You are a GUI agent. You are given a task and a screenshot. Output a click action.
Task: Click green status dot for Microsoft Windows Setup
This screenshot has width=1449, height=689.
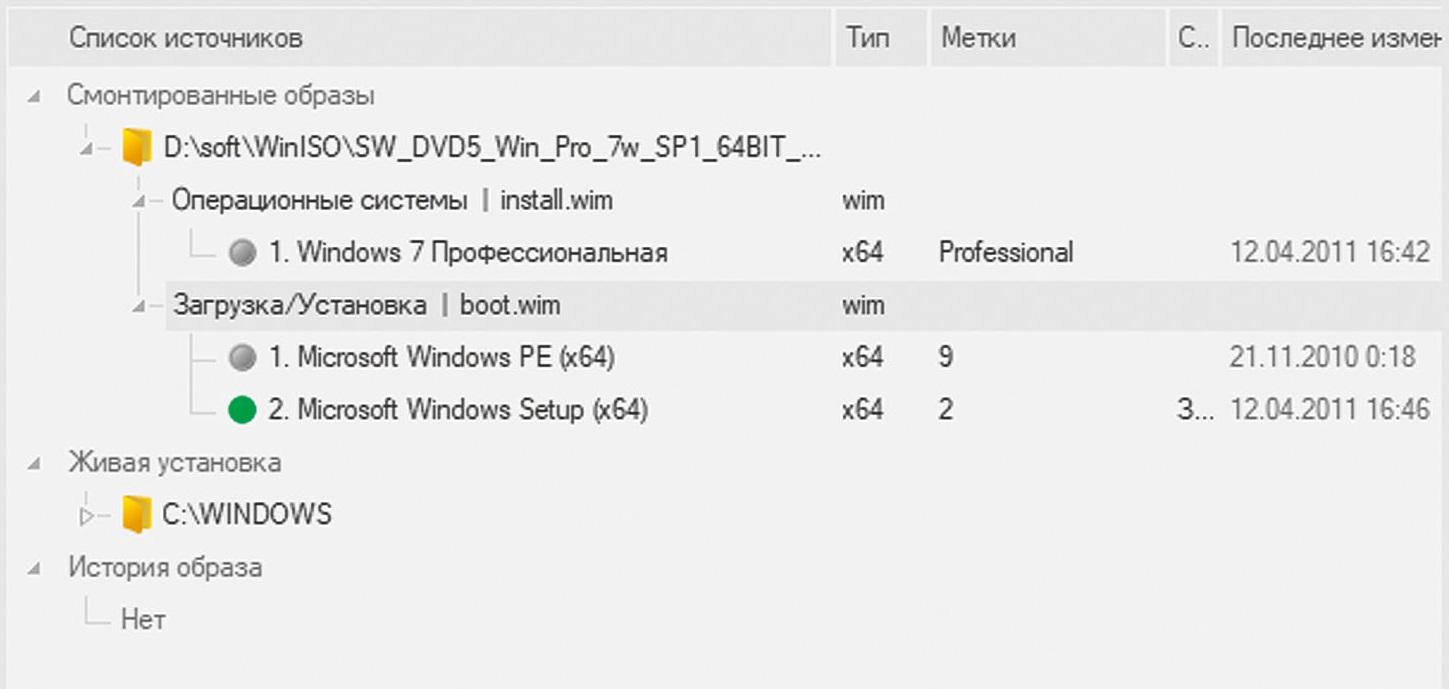click(x=242, y=410)
